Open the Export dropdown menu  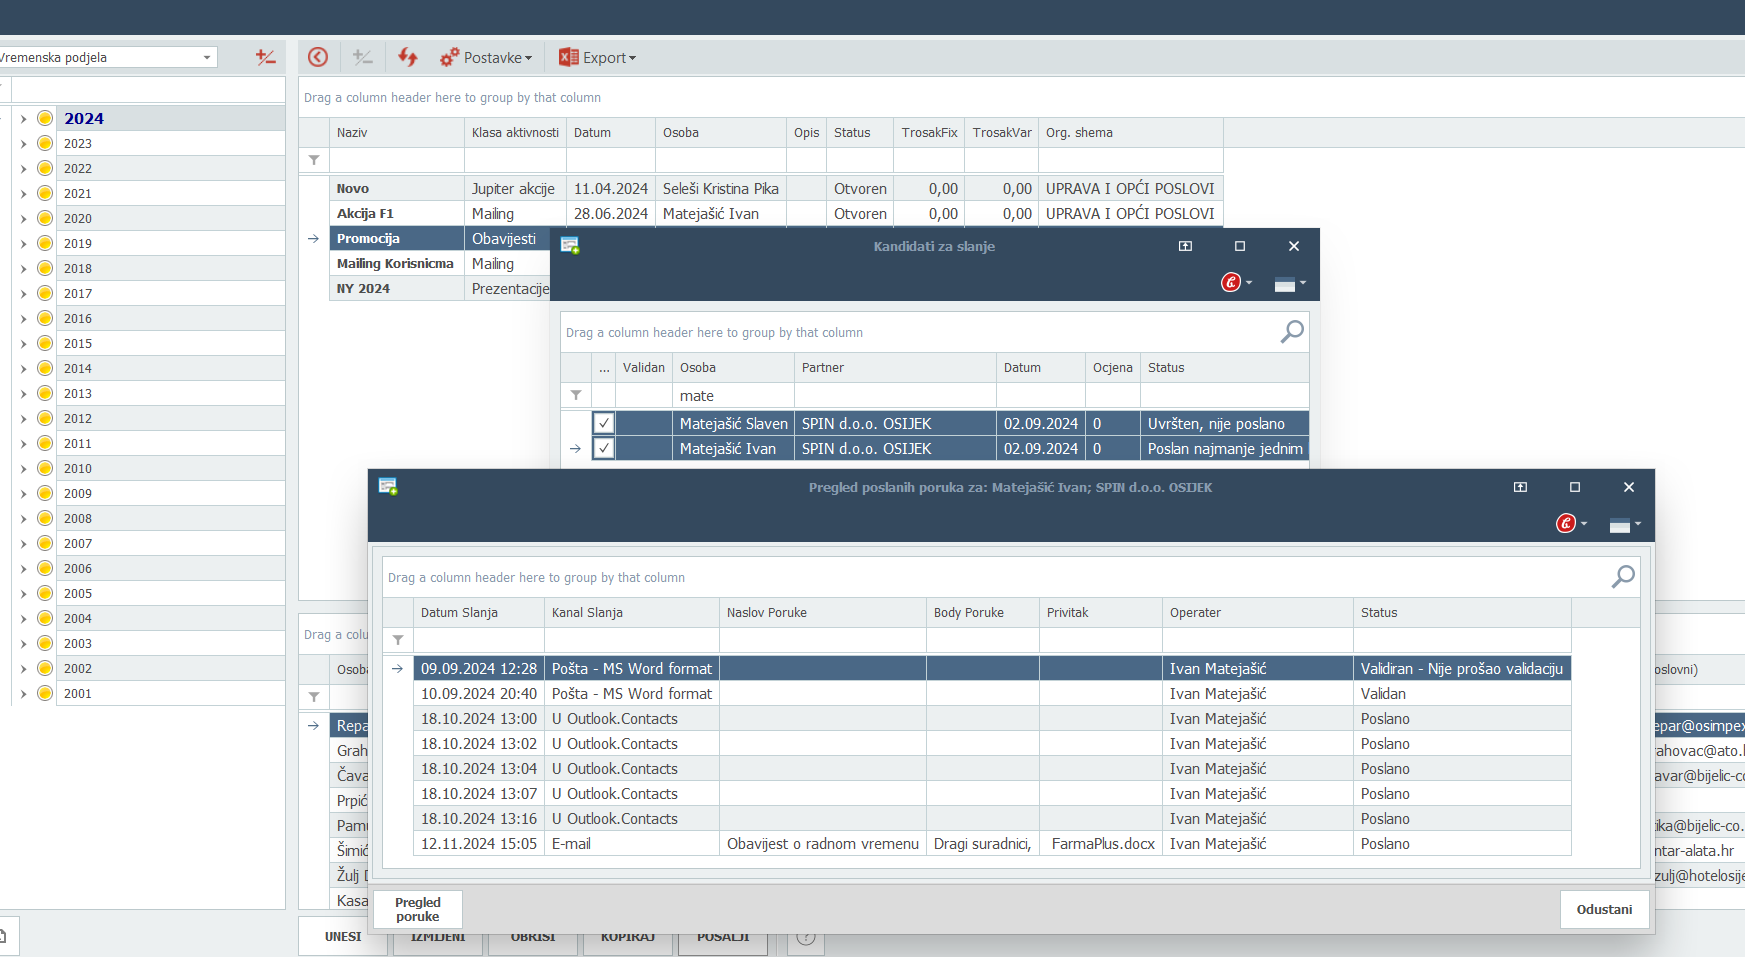pos(598,57)
